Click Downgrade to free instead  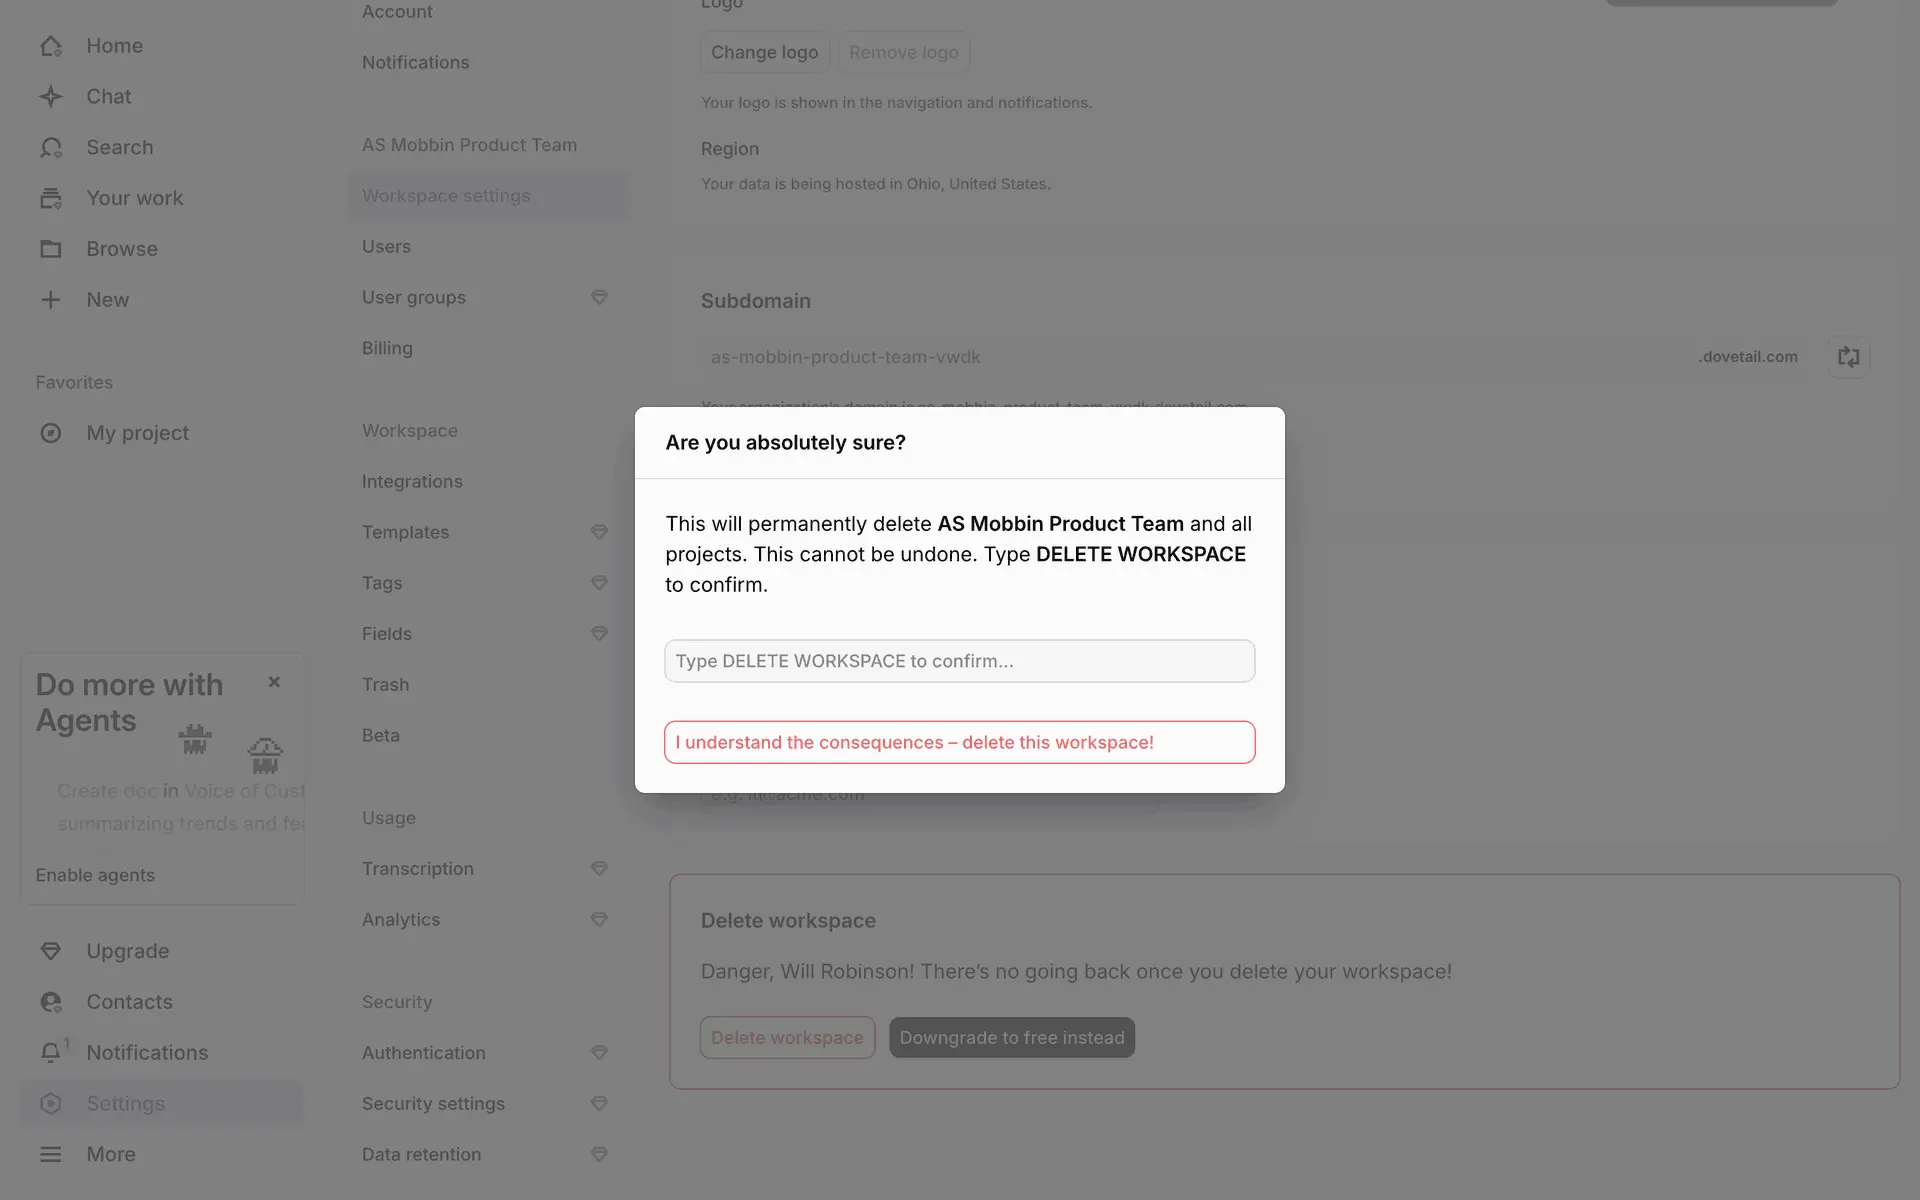coord(1011,1037)
